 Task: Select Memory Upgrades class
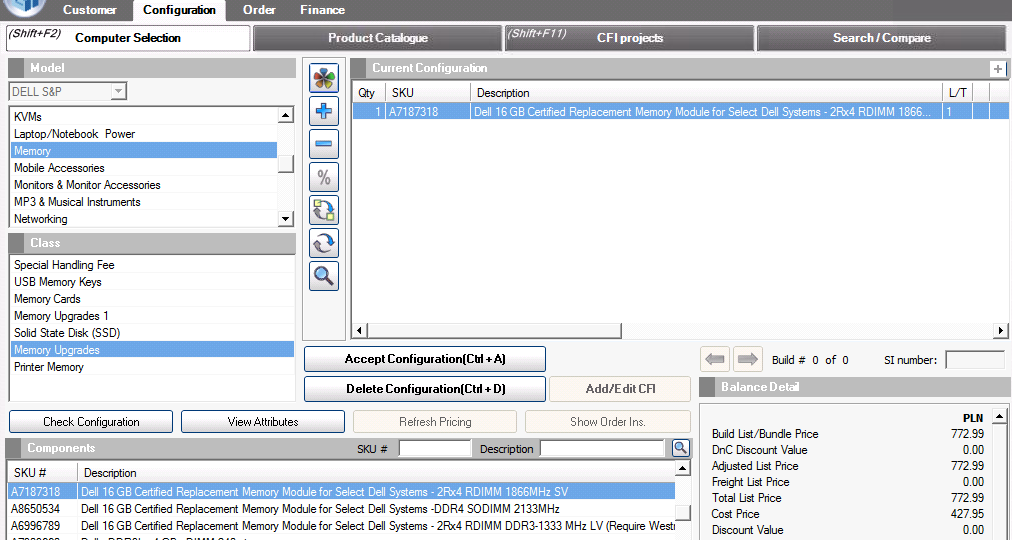(x=152, y=350)
